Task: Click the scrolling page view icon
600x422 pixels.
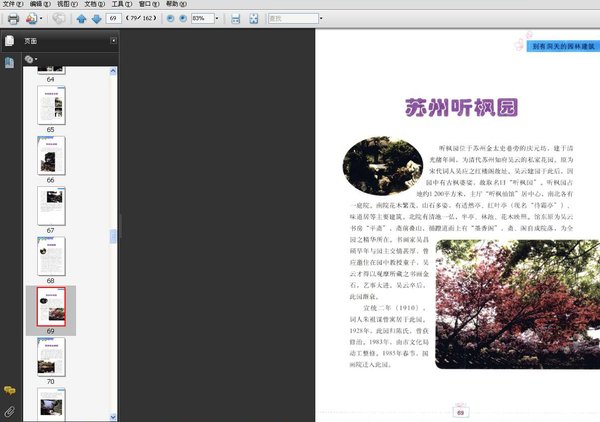Action: 236,18
